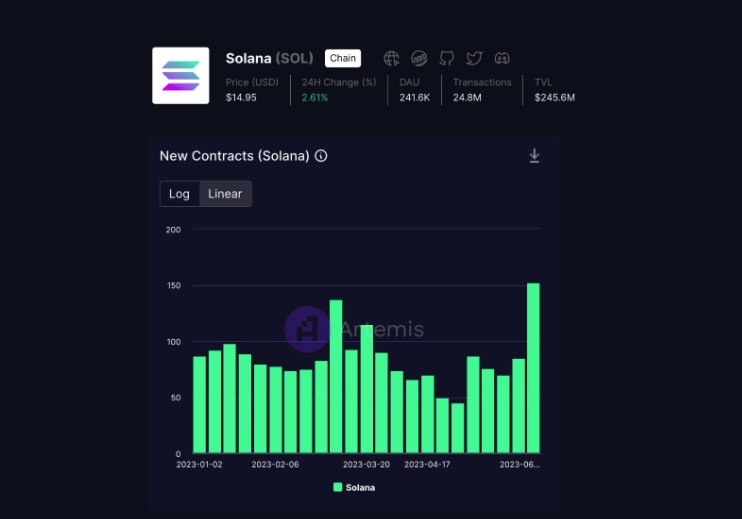
Task: Click the 241.6K DAU value
Action: point(415,97)
